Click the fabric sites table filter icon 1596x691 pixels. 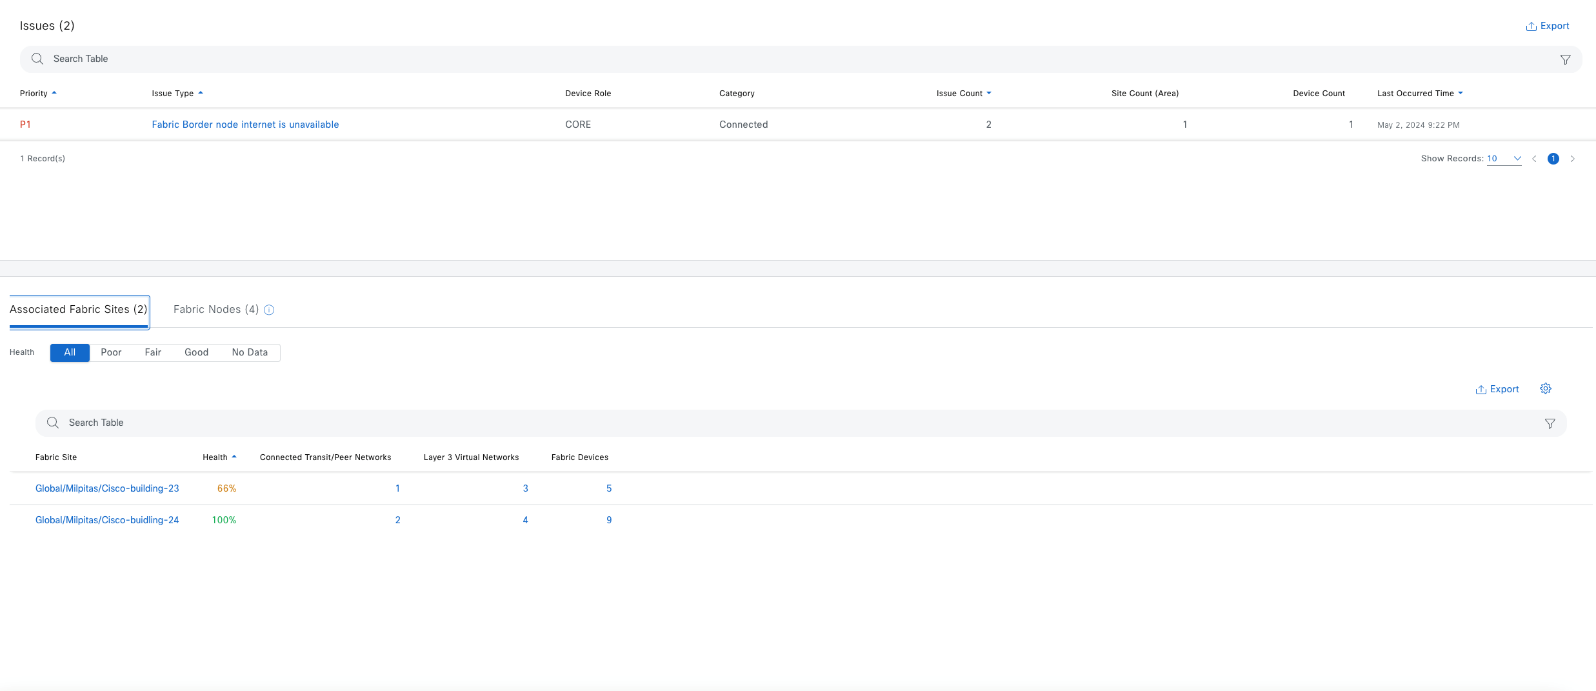click(1550, 424)
